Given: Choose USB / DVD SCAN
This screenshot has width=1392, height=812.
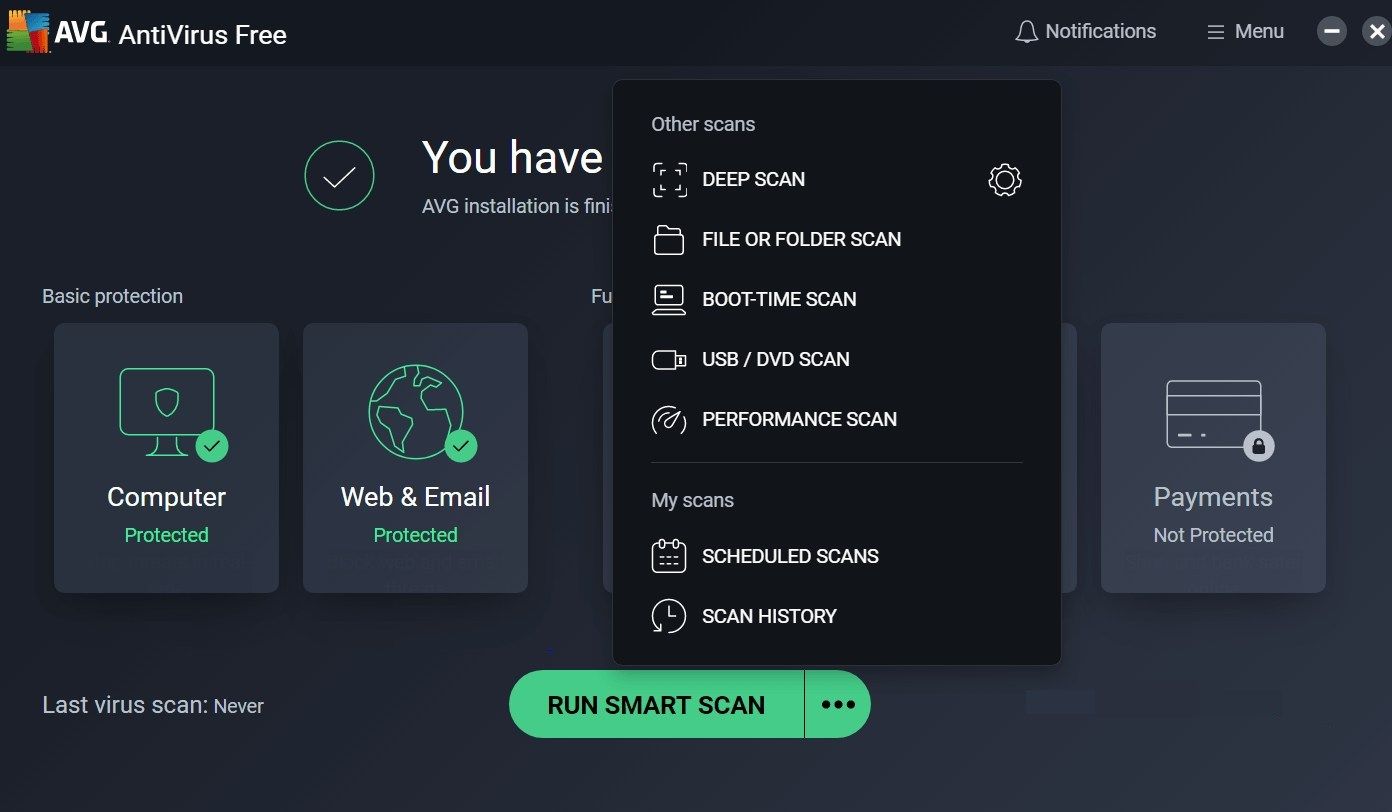Looking at the screenshot, I should [776, 360].
